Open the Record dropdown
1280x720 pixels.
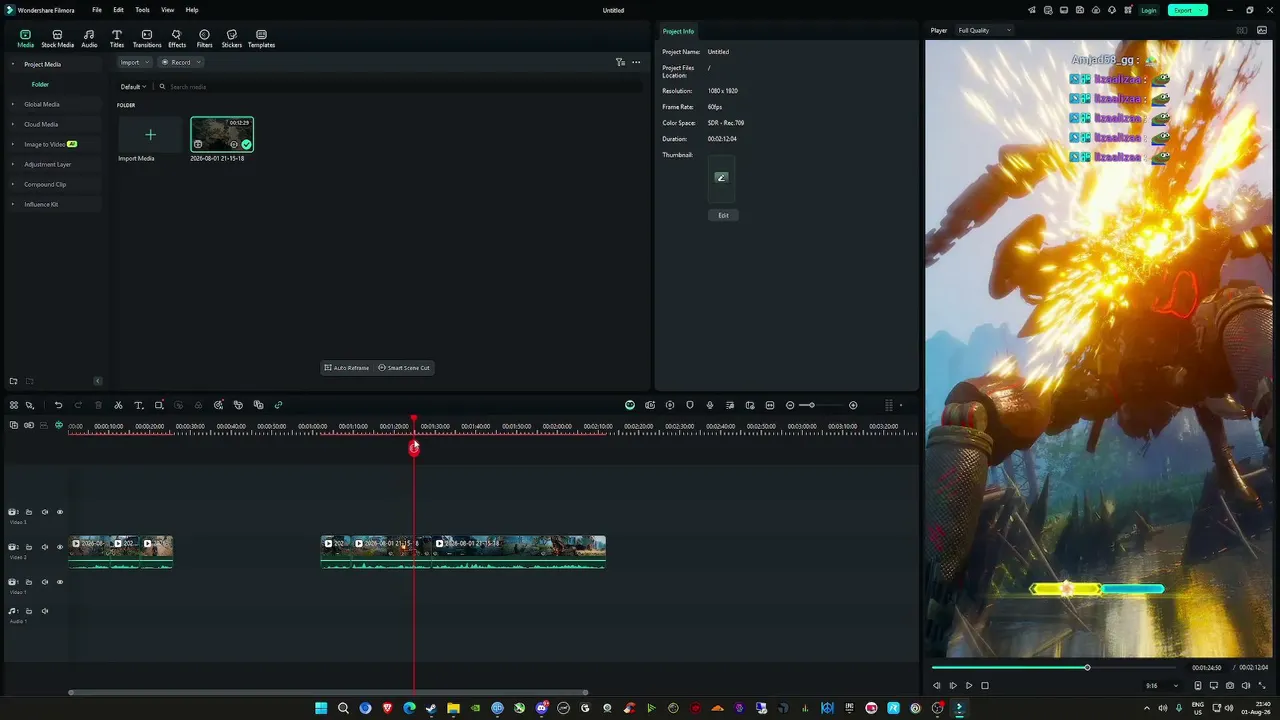tap(181, 62)
